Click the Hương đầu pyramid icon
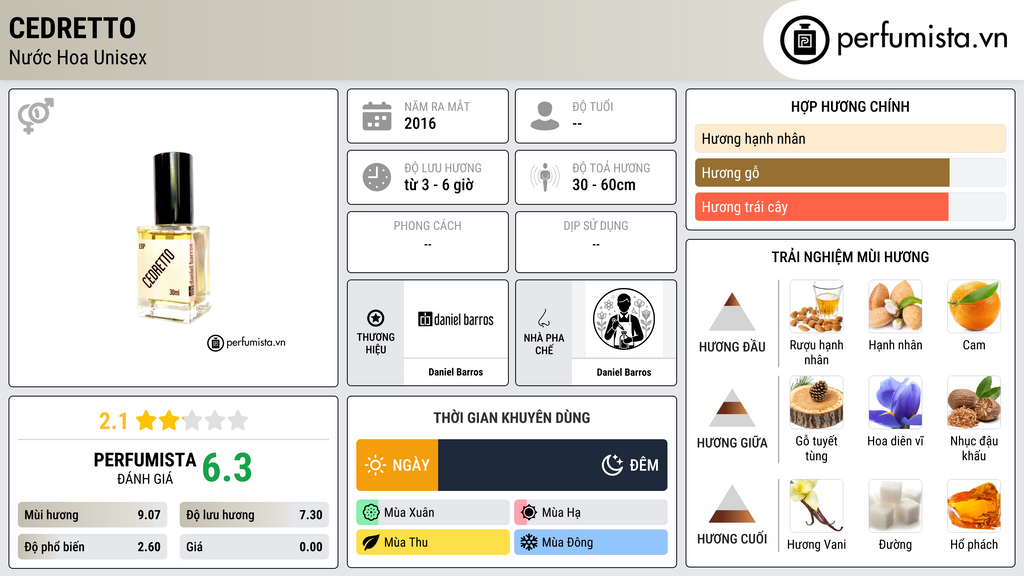Screen dimensions: 1024x576 (732, 312)
